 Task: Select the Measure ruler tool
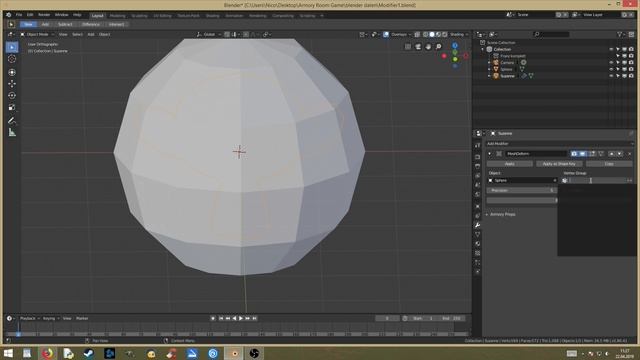pos(12,133)
